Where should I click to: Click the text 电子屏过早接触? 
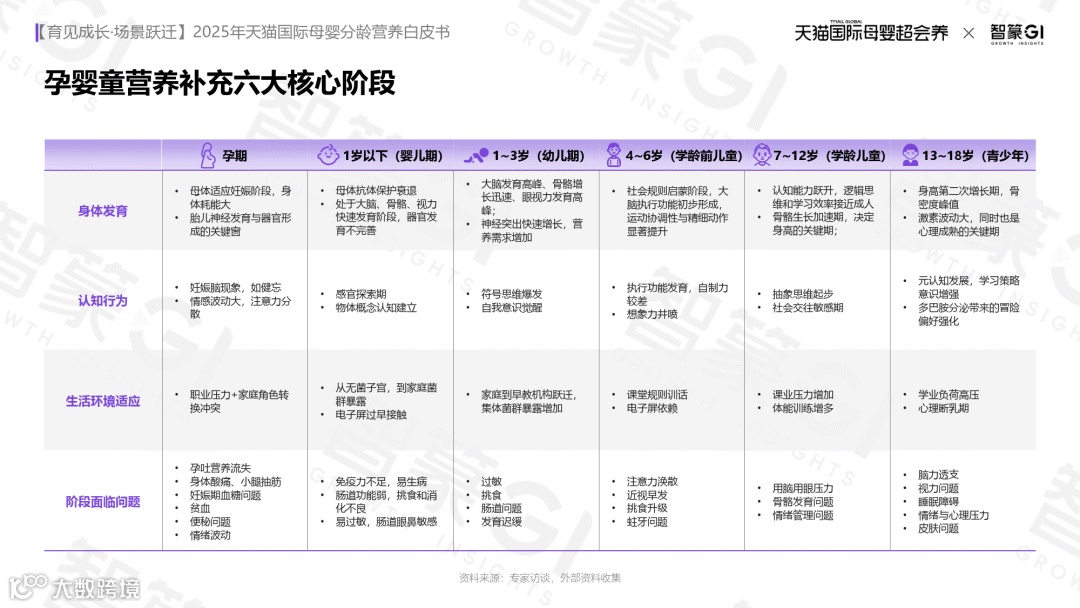[x=371, y=415]
